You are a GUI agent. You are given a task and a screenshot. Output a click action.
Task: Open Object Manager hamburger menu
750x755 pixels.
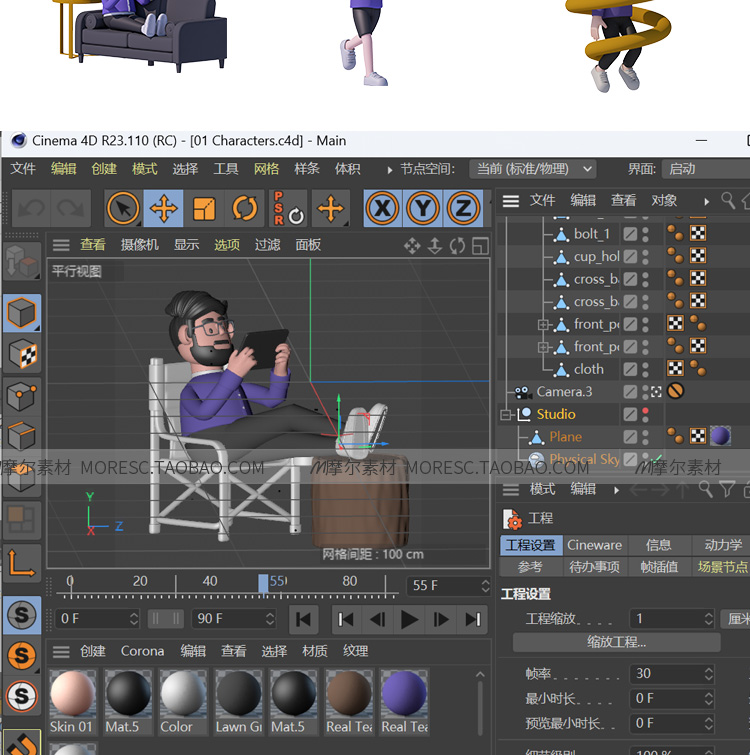click(511, 201)
